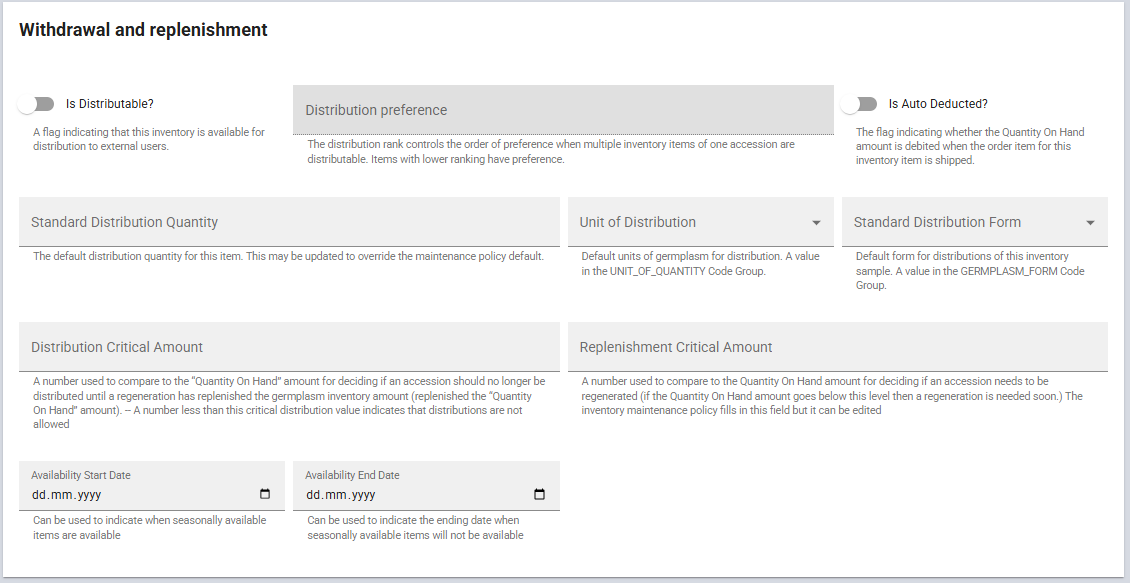1130x583 pixels.
Task: Select month segment of Availability Start Date
Action: [63, 495]
